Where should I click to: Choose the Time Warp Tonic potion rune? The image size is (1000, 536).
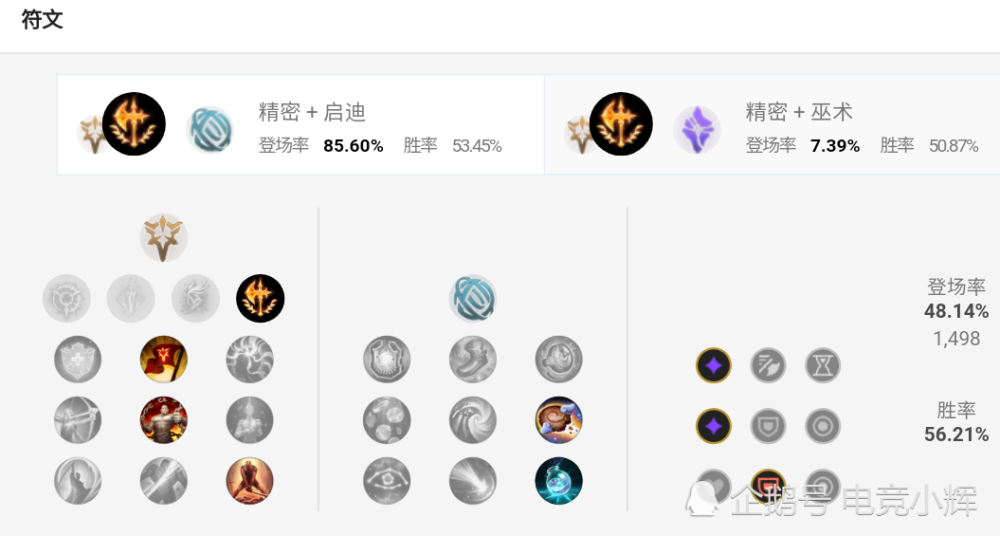coord(559,480)
